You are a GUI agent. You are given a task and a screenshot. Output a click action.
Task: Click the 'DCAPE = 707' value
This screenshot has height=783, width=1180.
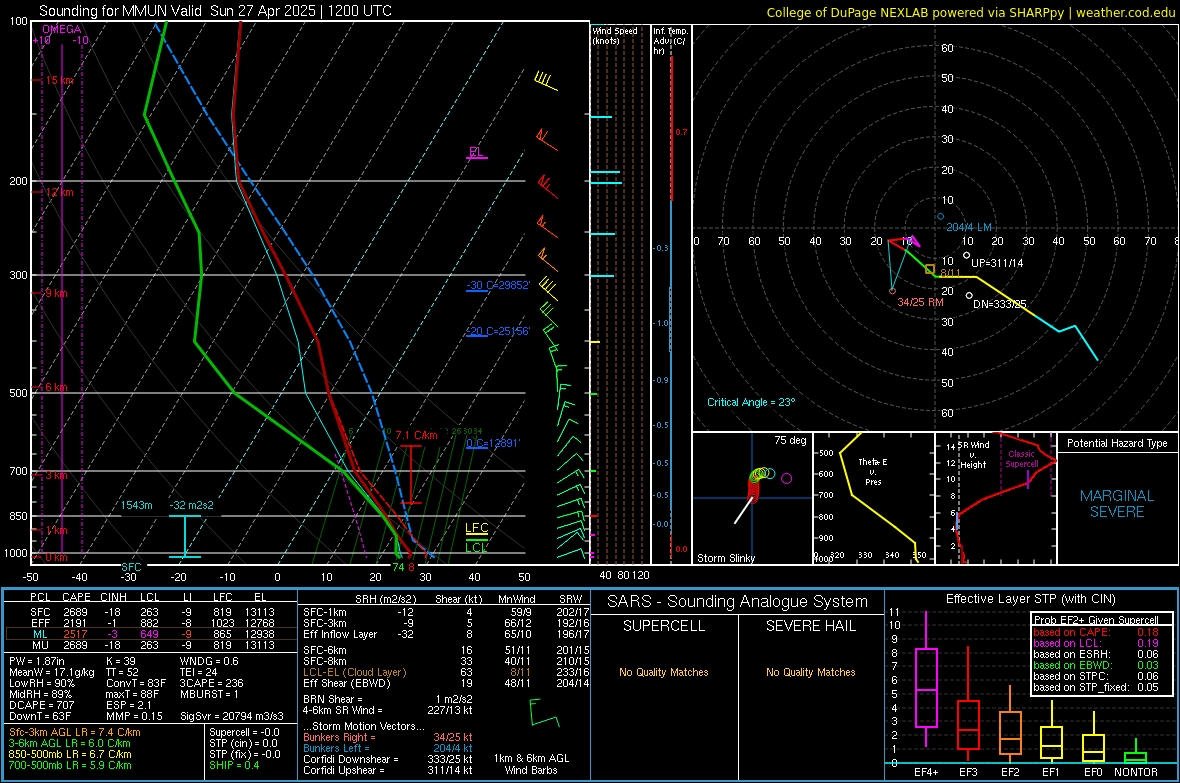[x=41, y=705]
